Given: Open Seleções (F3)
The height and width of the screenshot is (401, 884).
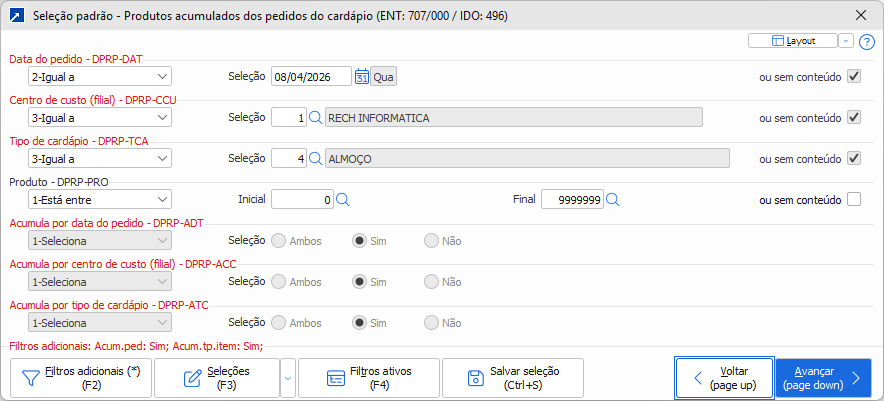Looking at the screenshot, I should tap(216, 378).
